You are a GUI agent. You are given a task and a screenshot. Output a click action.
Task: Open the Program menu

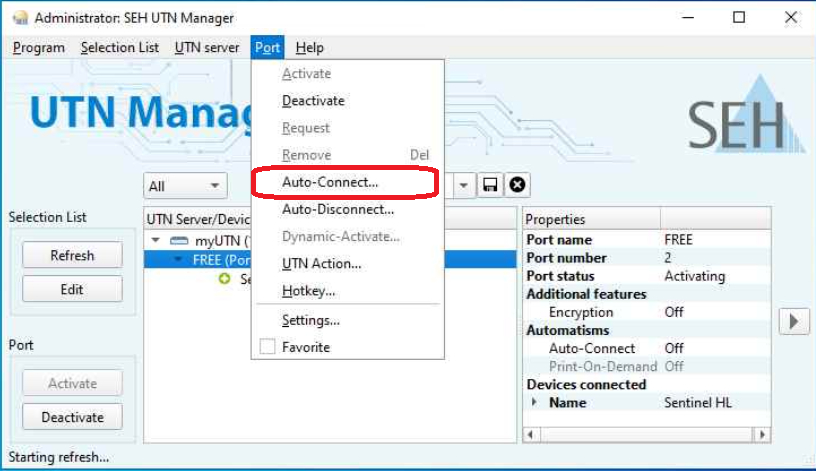39,47
